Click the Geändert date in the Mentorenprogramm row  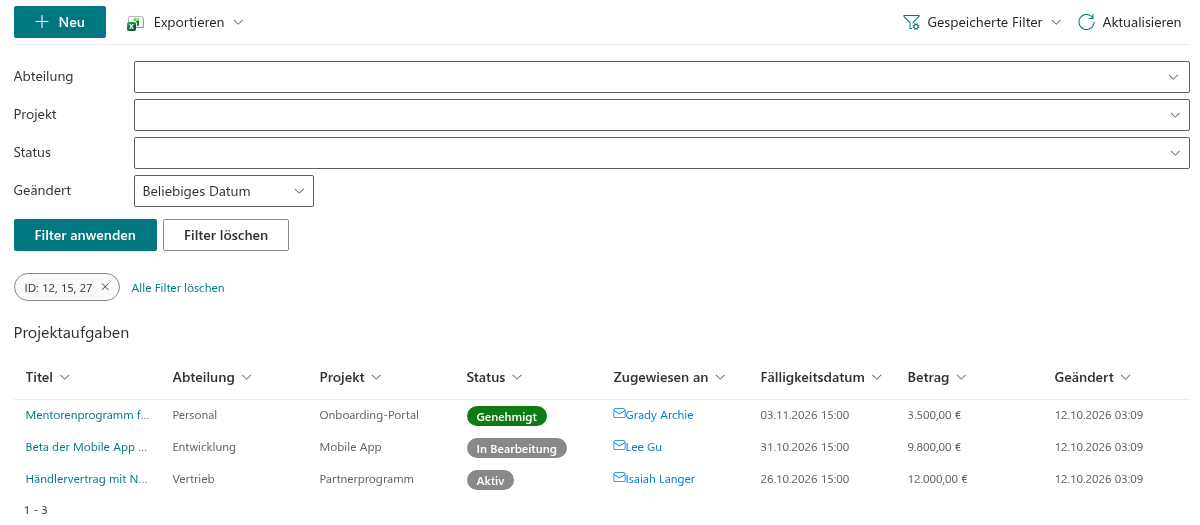(1099, 414)
